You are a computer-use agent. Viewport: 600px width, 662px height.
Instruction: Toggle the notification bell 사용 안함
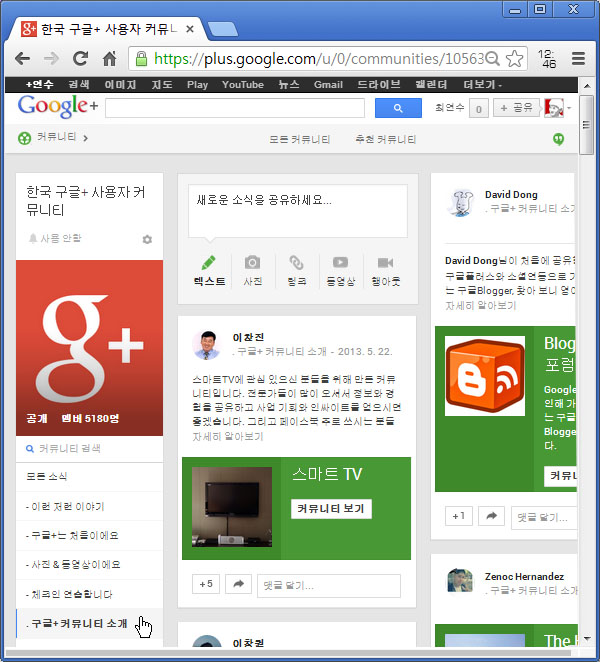(x=54, y=239)
